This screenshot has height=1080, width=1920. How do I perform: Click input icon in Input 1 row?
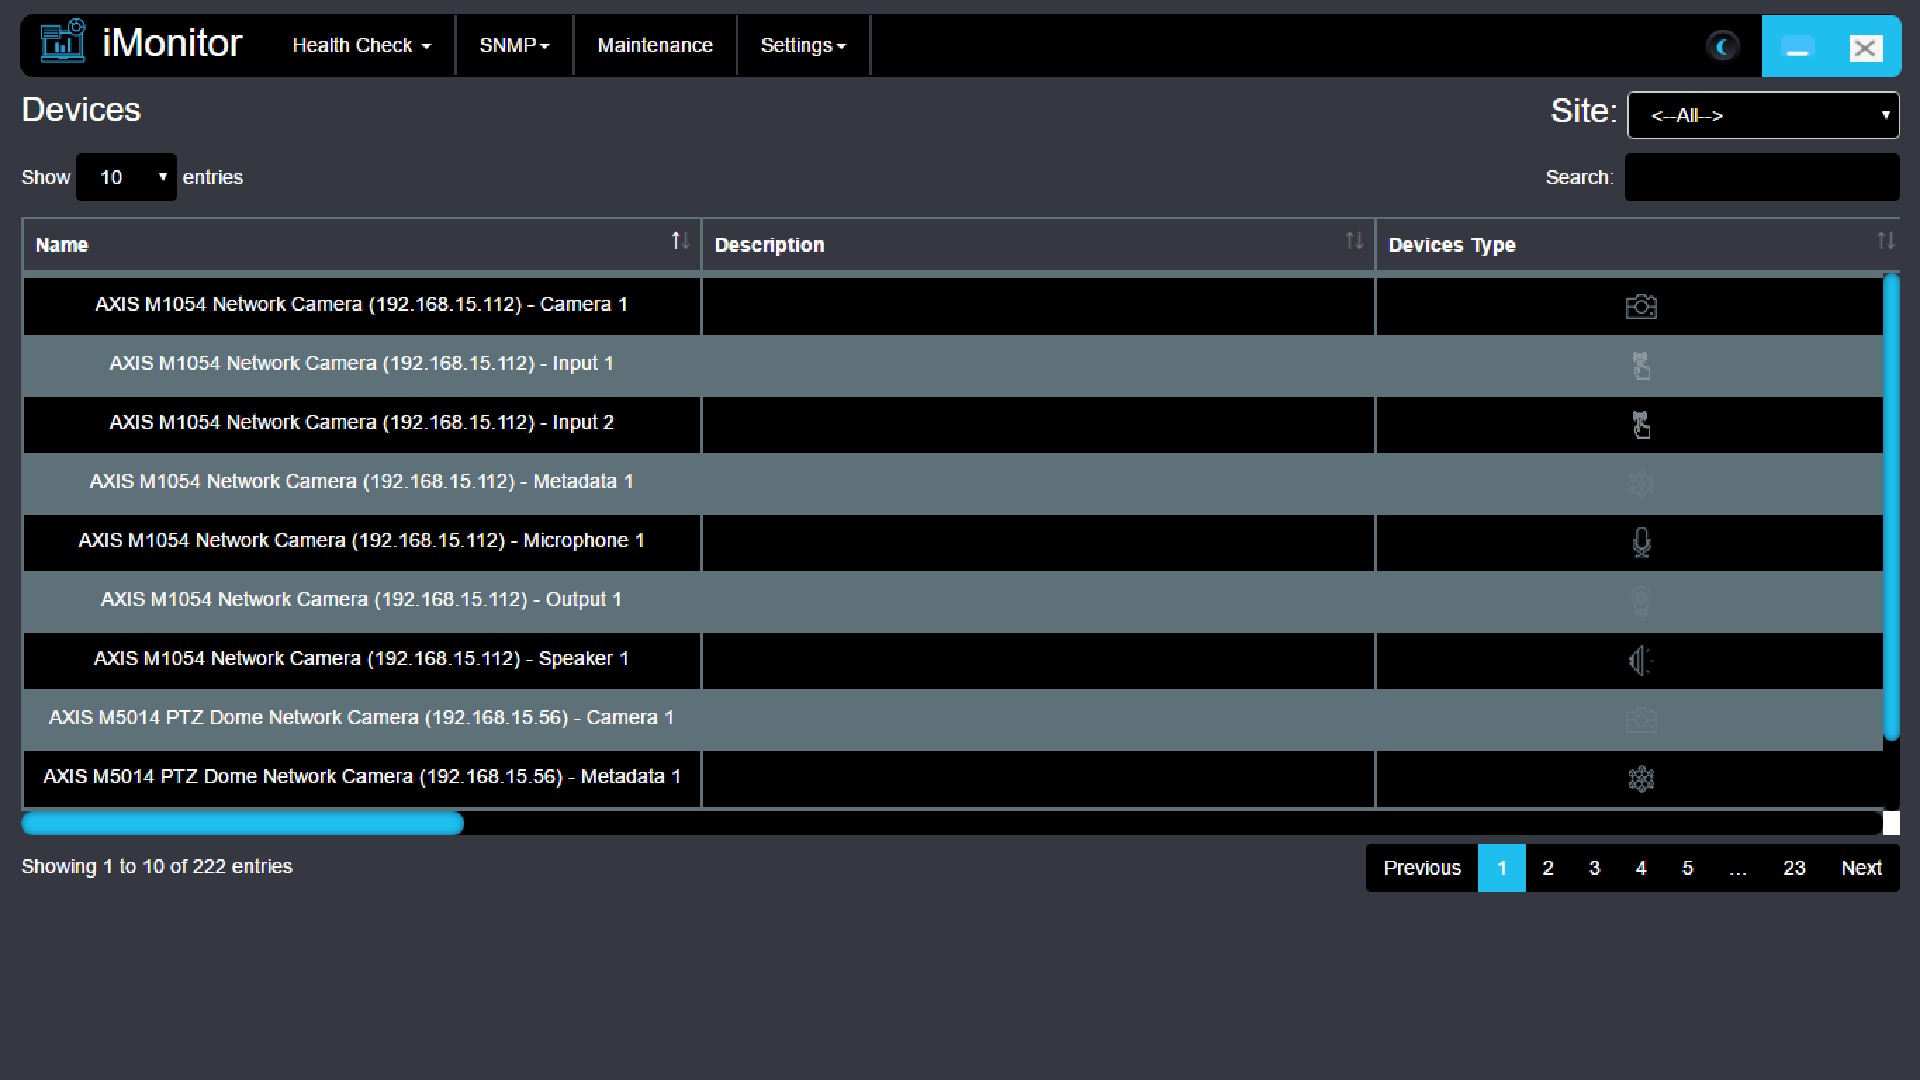pyautogui.click(x=1641, y=365)
